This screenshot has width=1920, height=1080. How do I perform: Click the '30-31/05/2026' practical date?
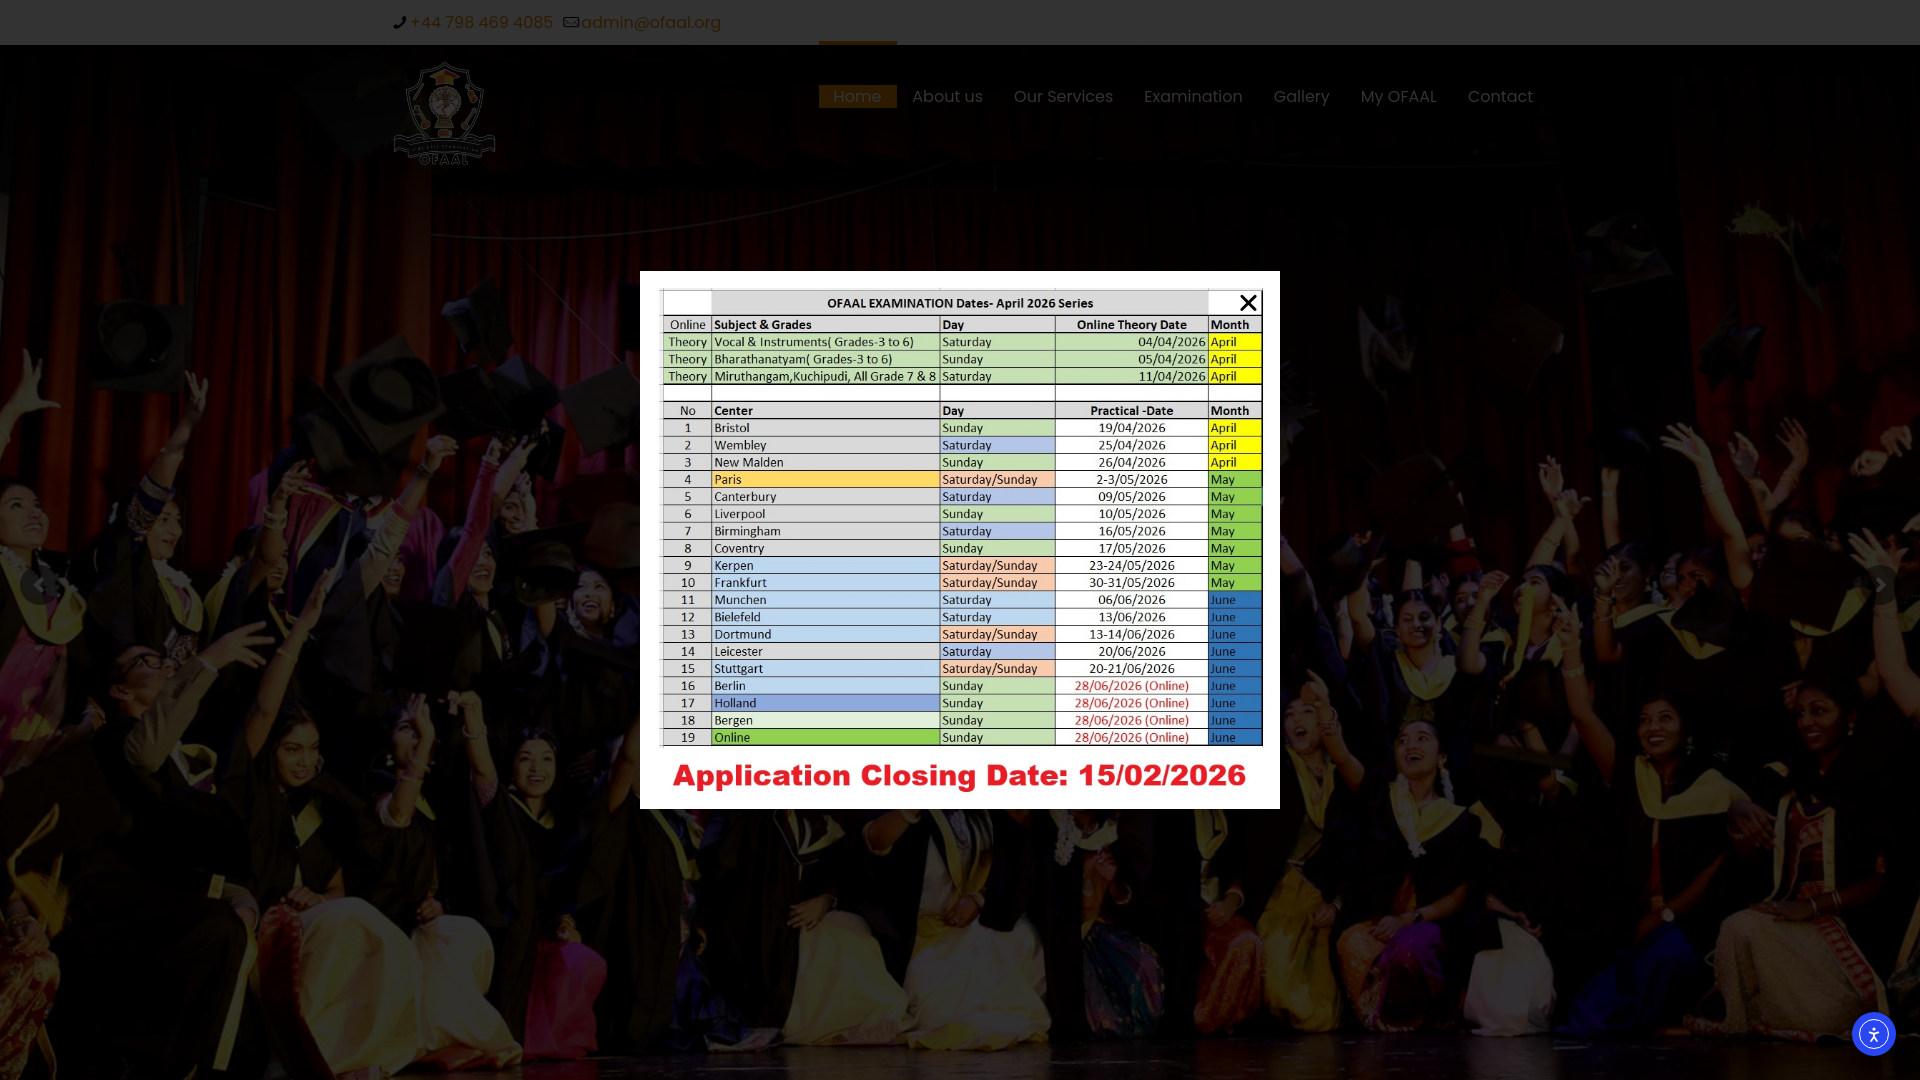(1132, 583)
